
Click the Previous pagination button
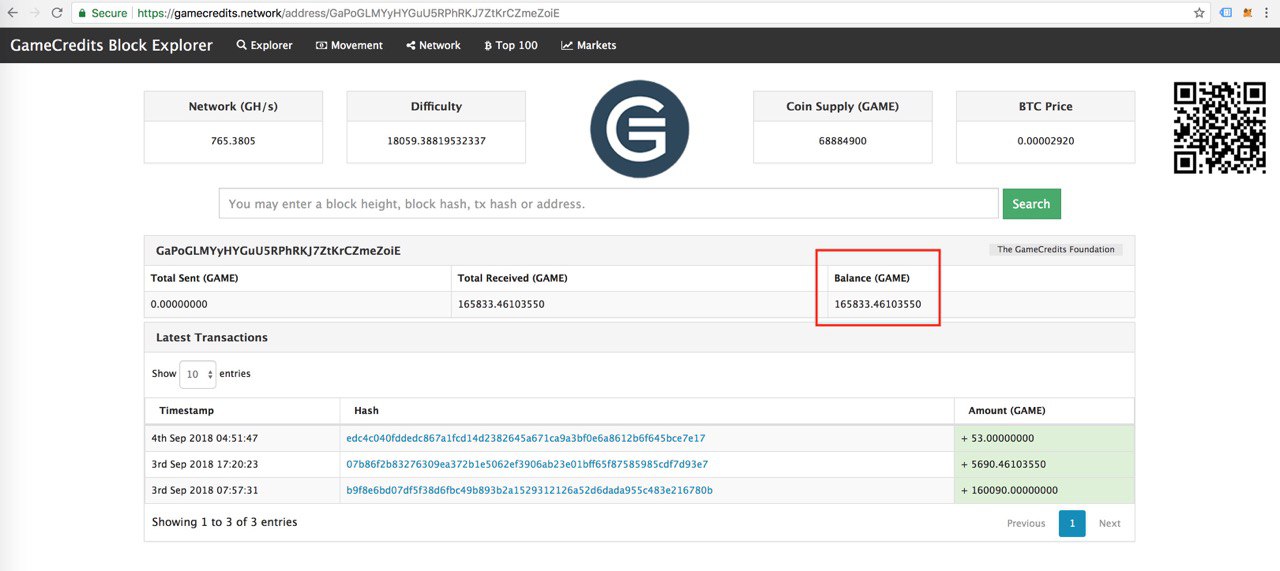pyautogui.click(x=1026, y=523)
